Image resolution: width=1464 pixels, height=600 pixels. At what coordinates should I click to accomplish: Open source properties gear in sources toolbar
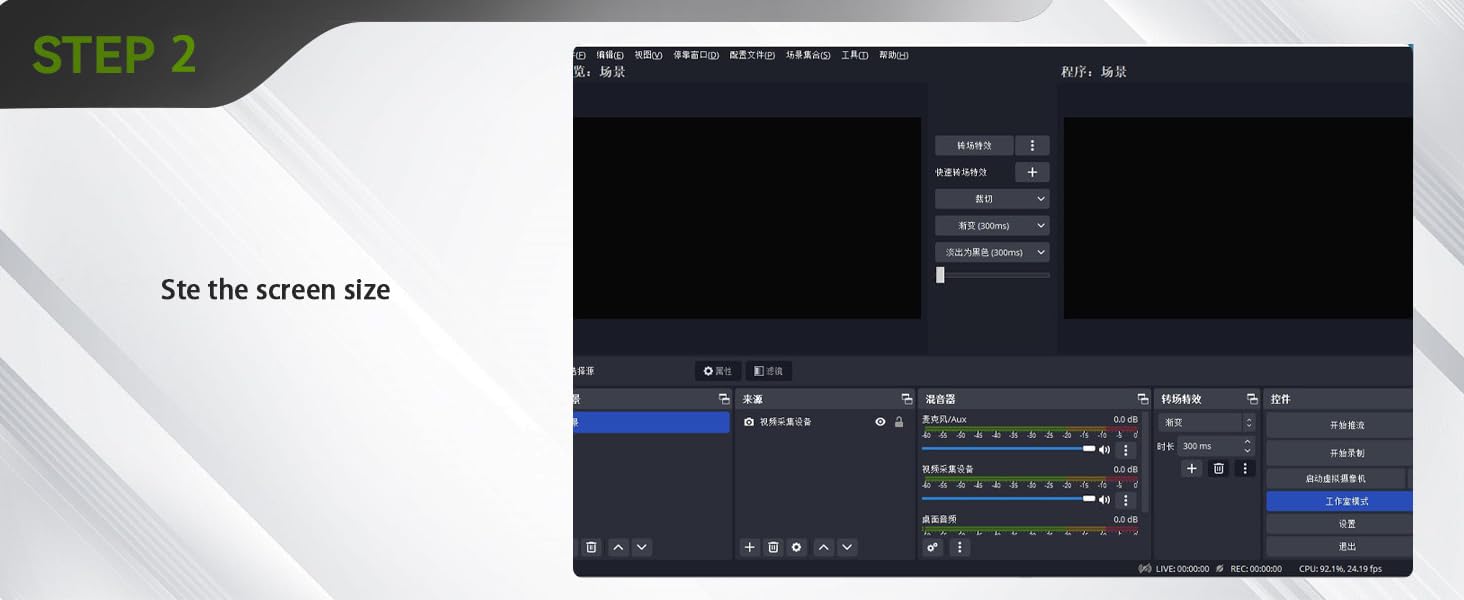pyautogui.click(x=796, y=547)
